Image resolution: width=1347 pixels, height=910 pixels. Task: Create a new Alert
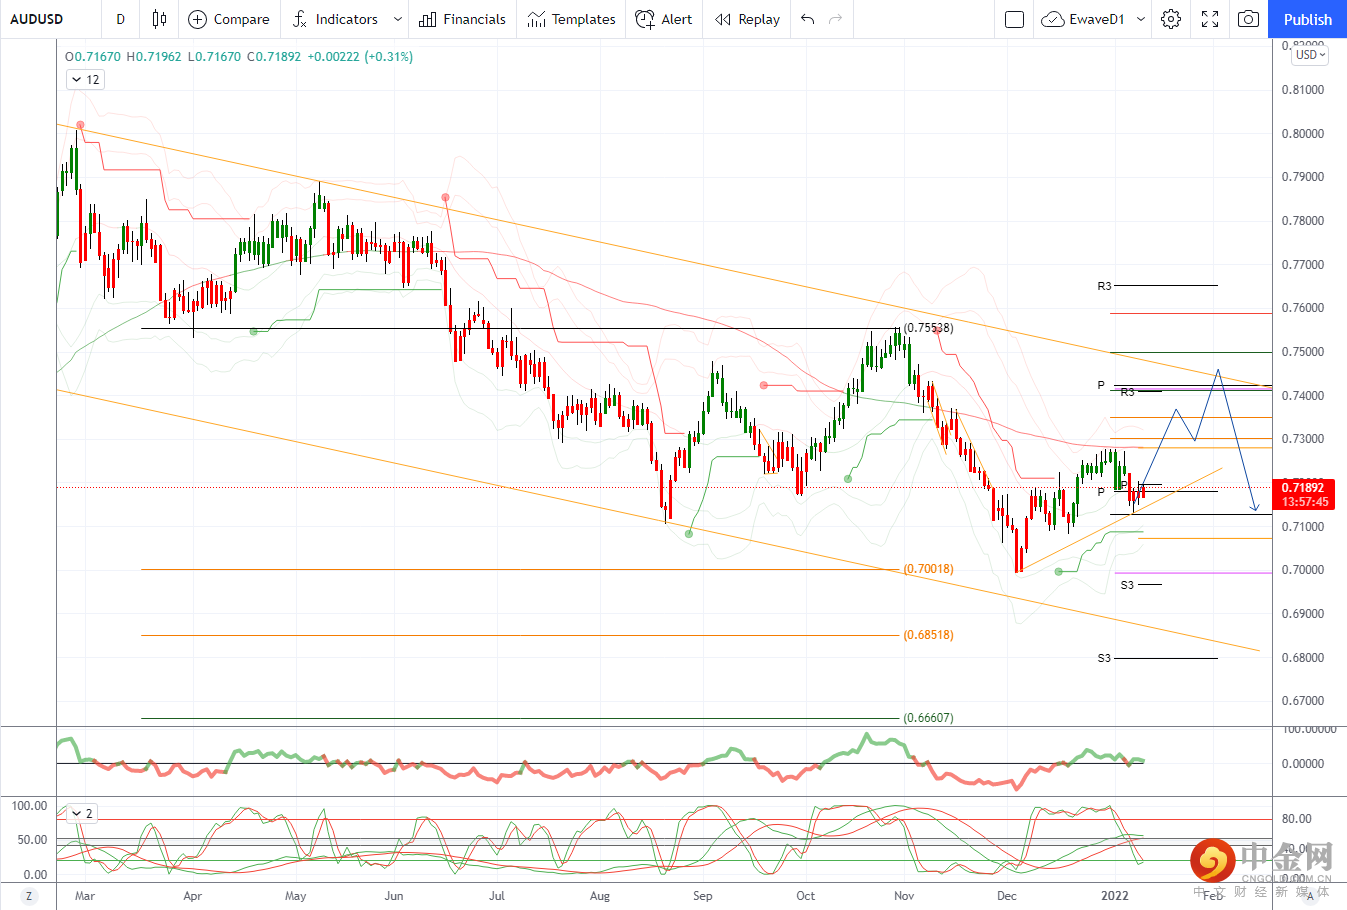(x=664, y=19)
